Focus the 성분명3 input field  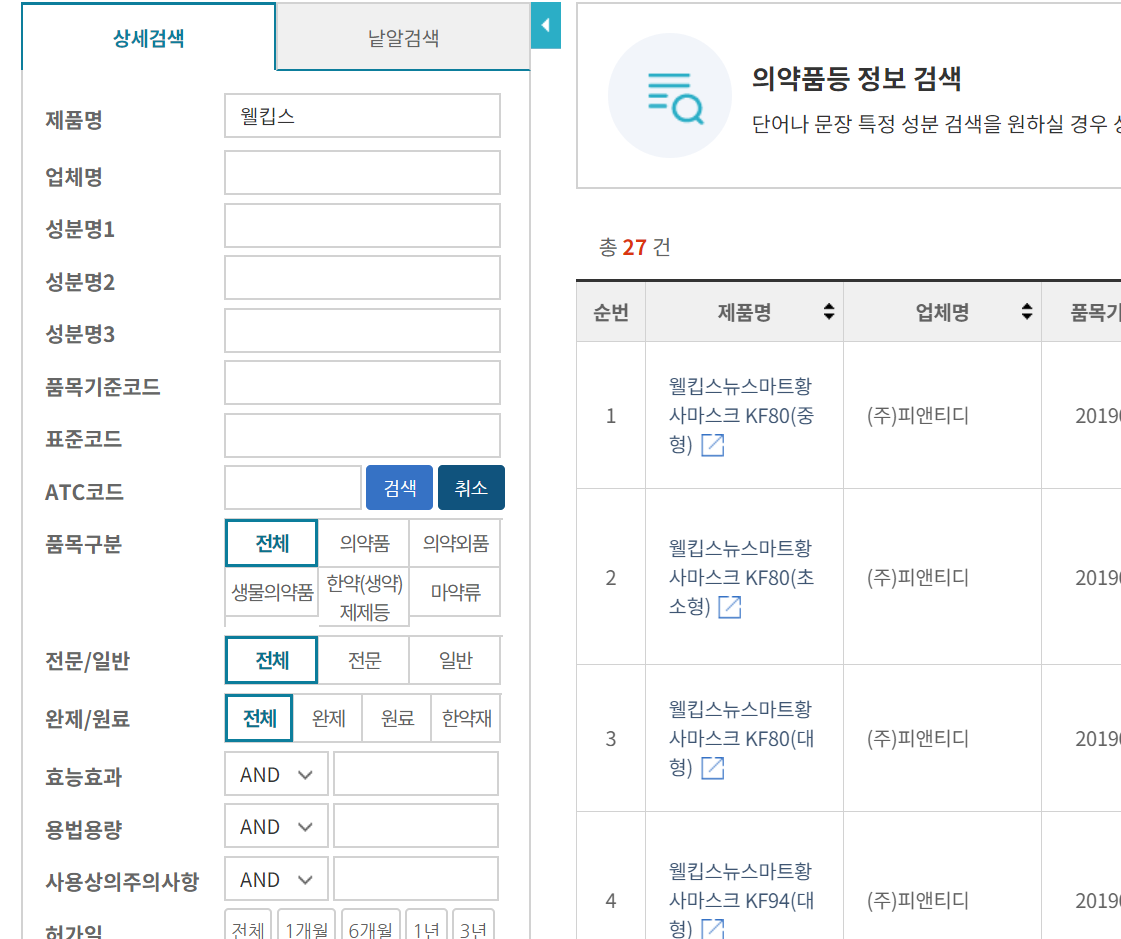tap(362, 330)
